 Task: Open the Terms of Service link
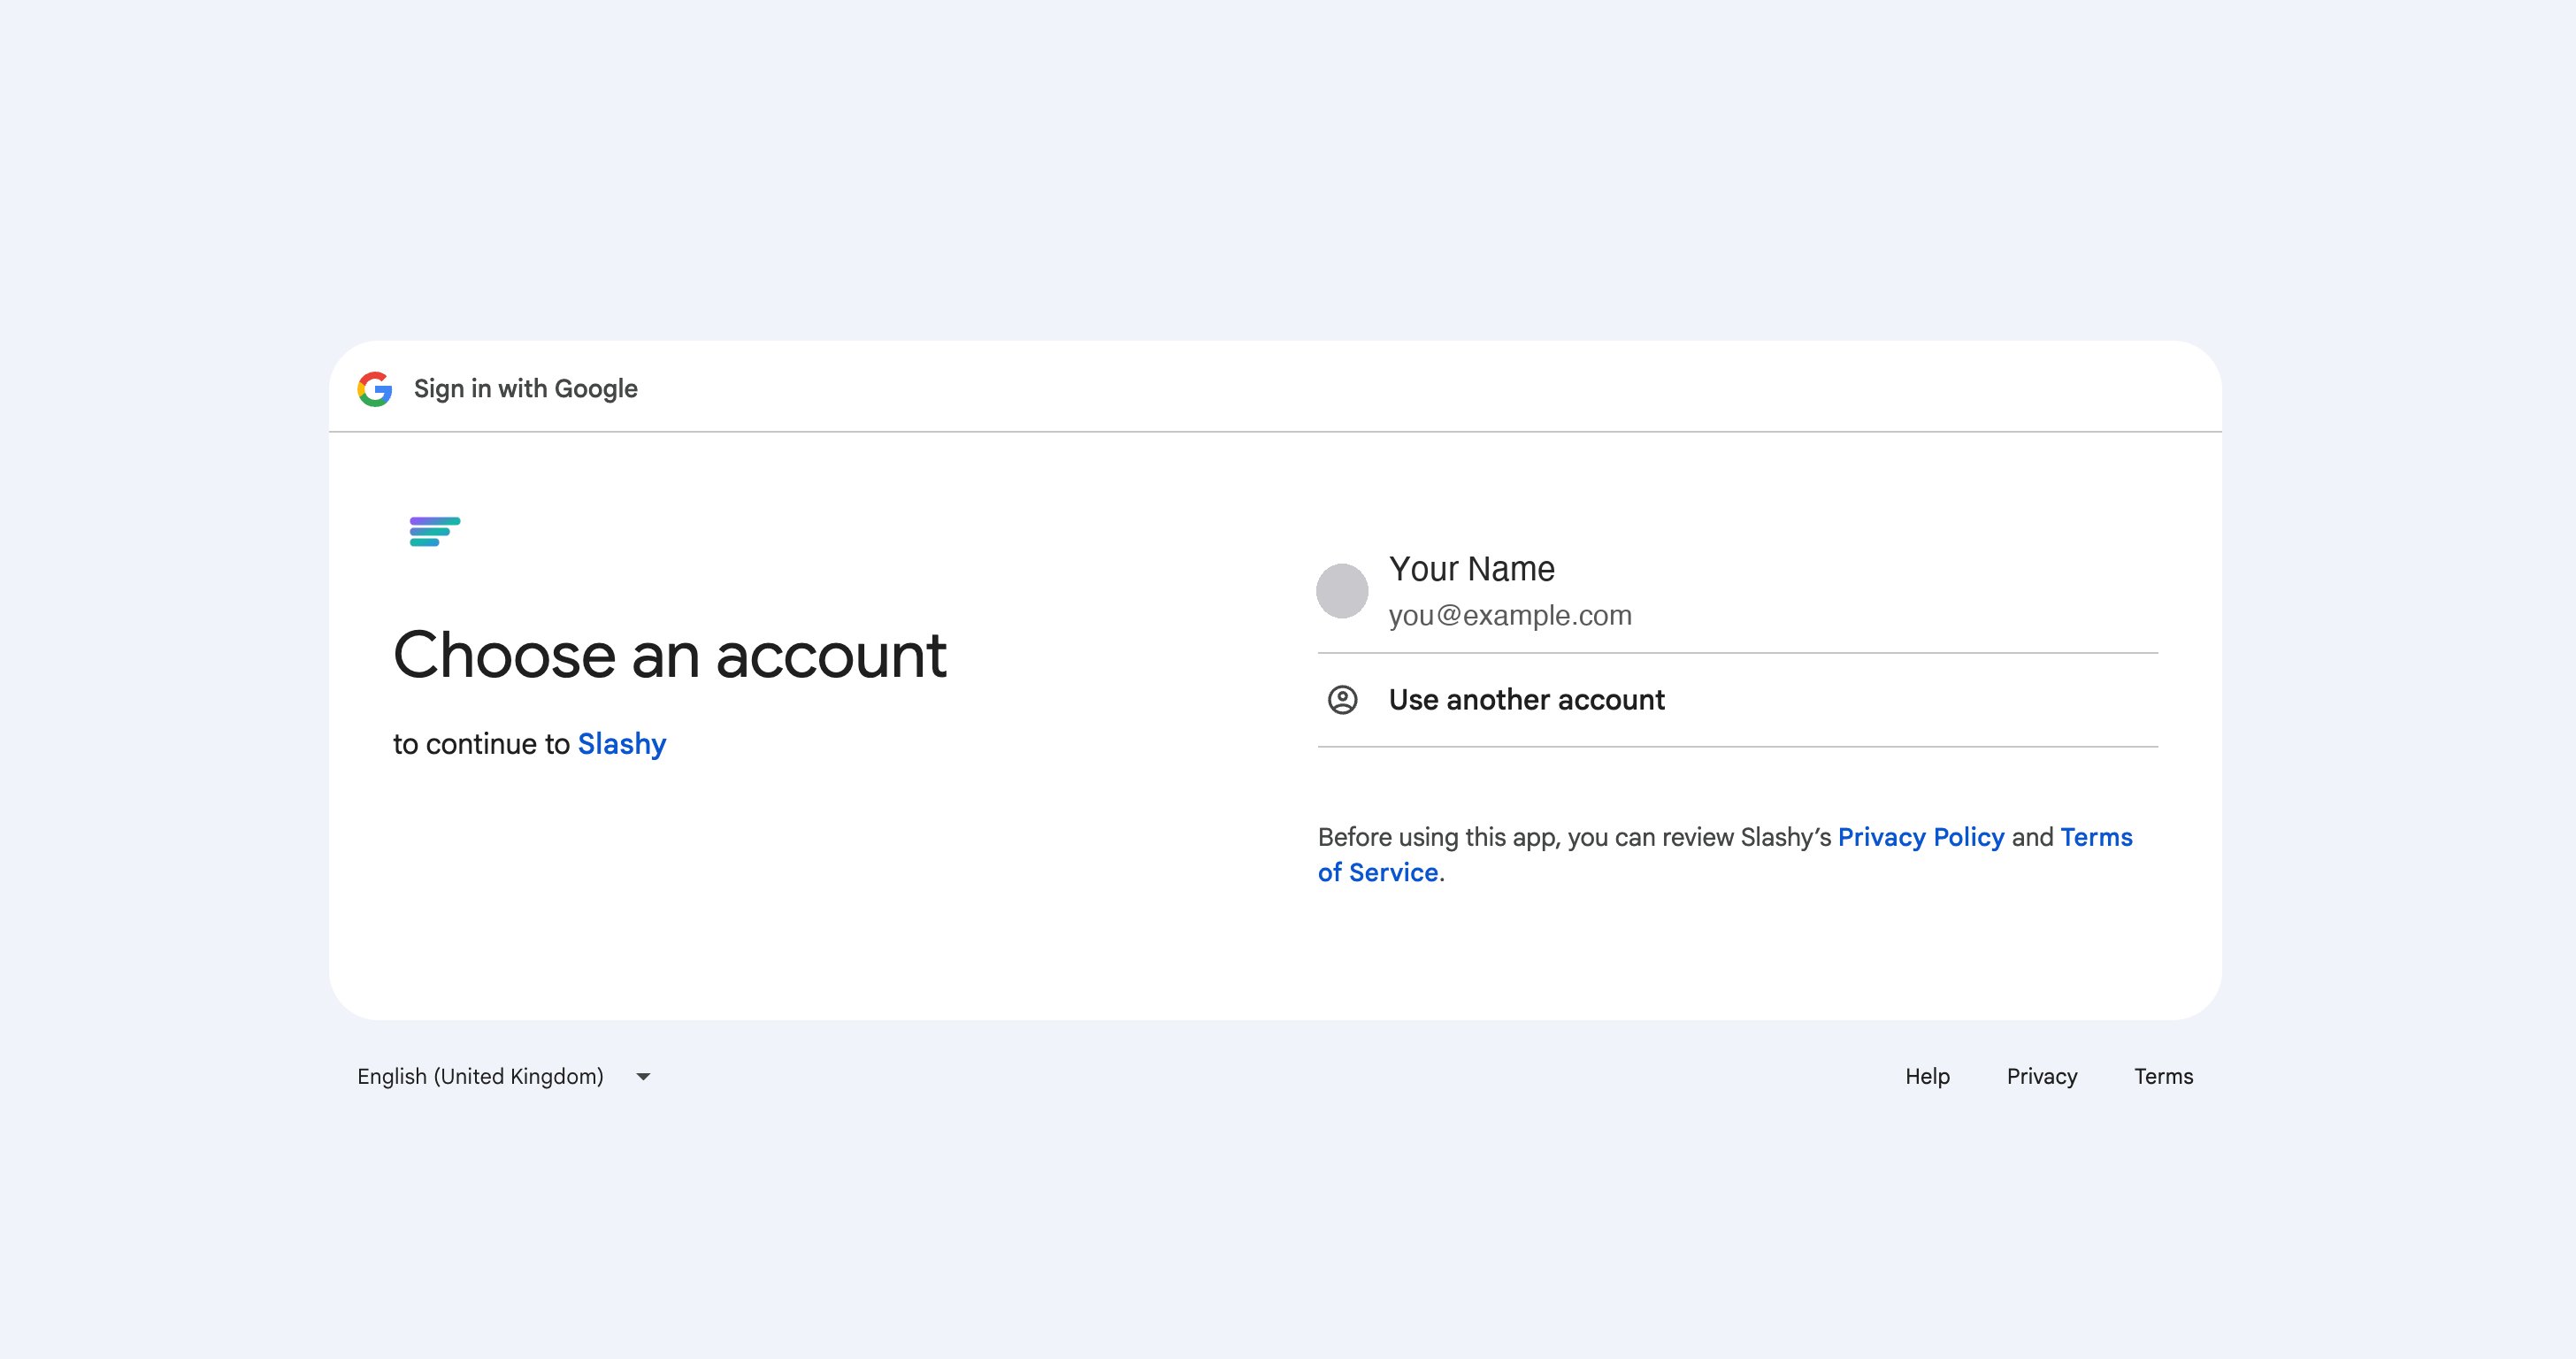(1725, 855)
